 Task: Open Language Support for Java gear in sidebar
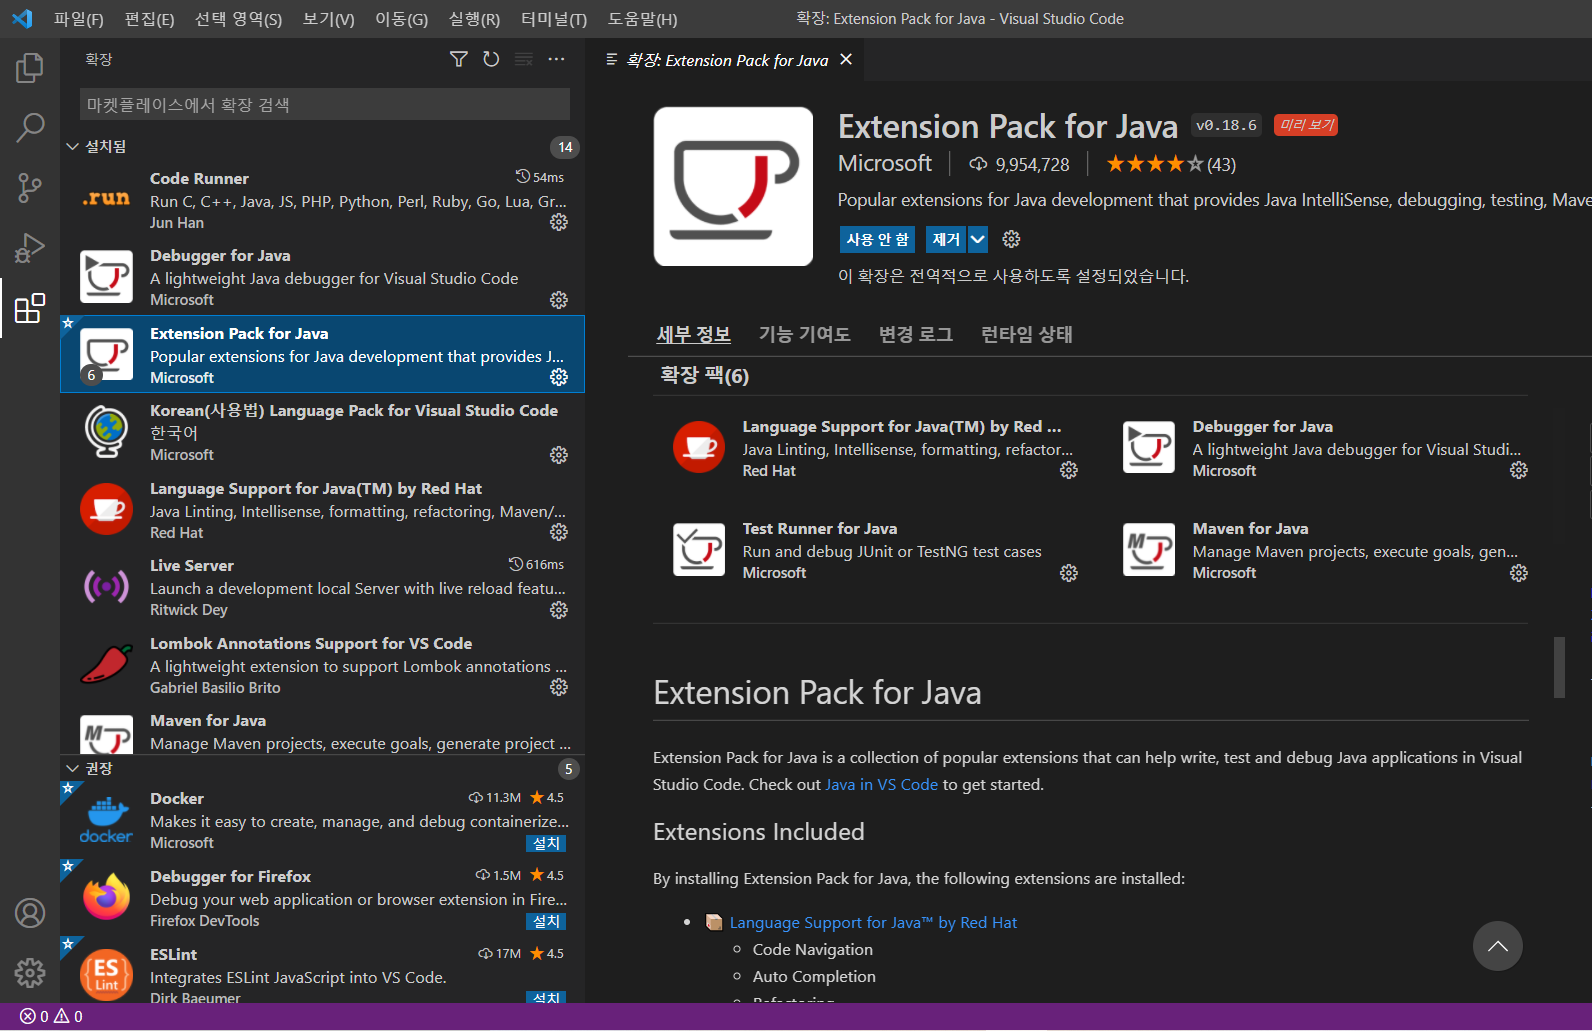pyautogui.click(x=559, y=532)
